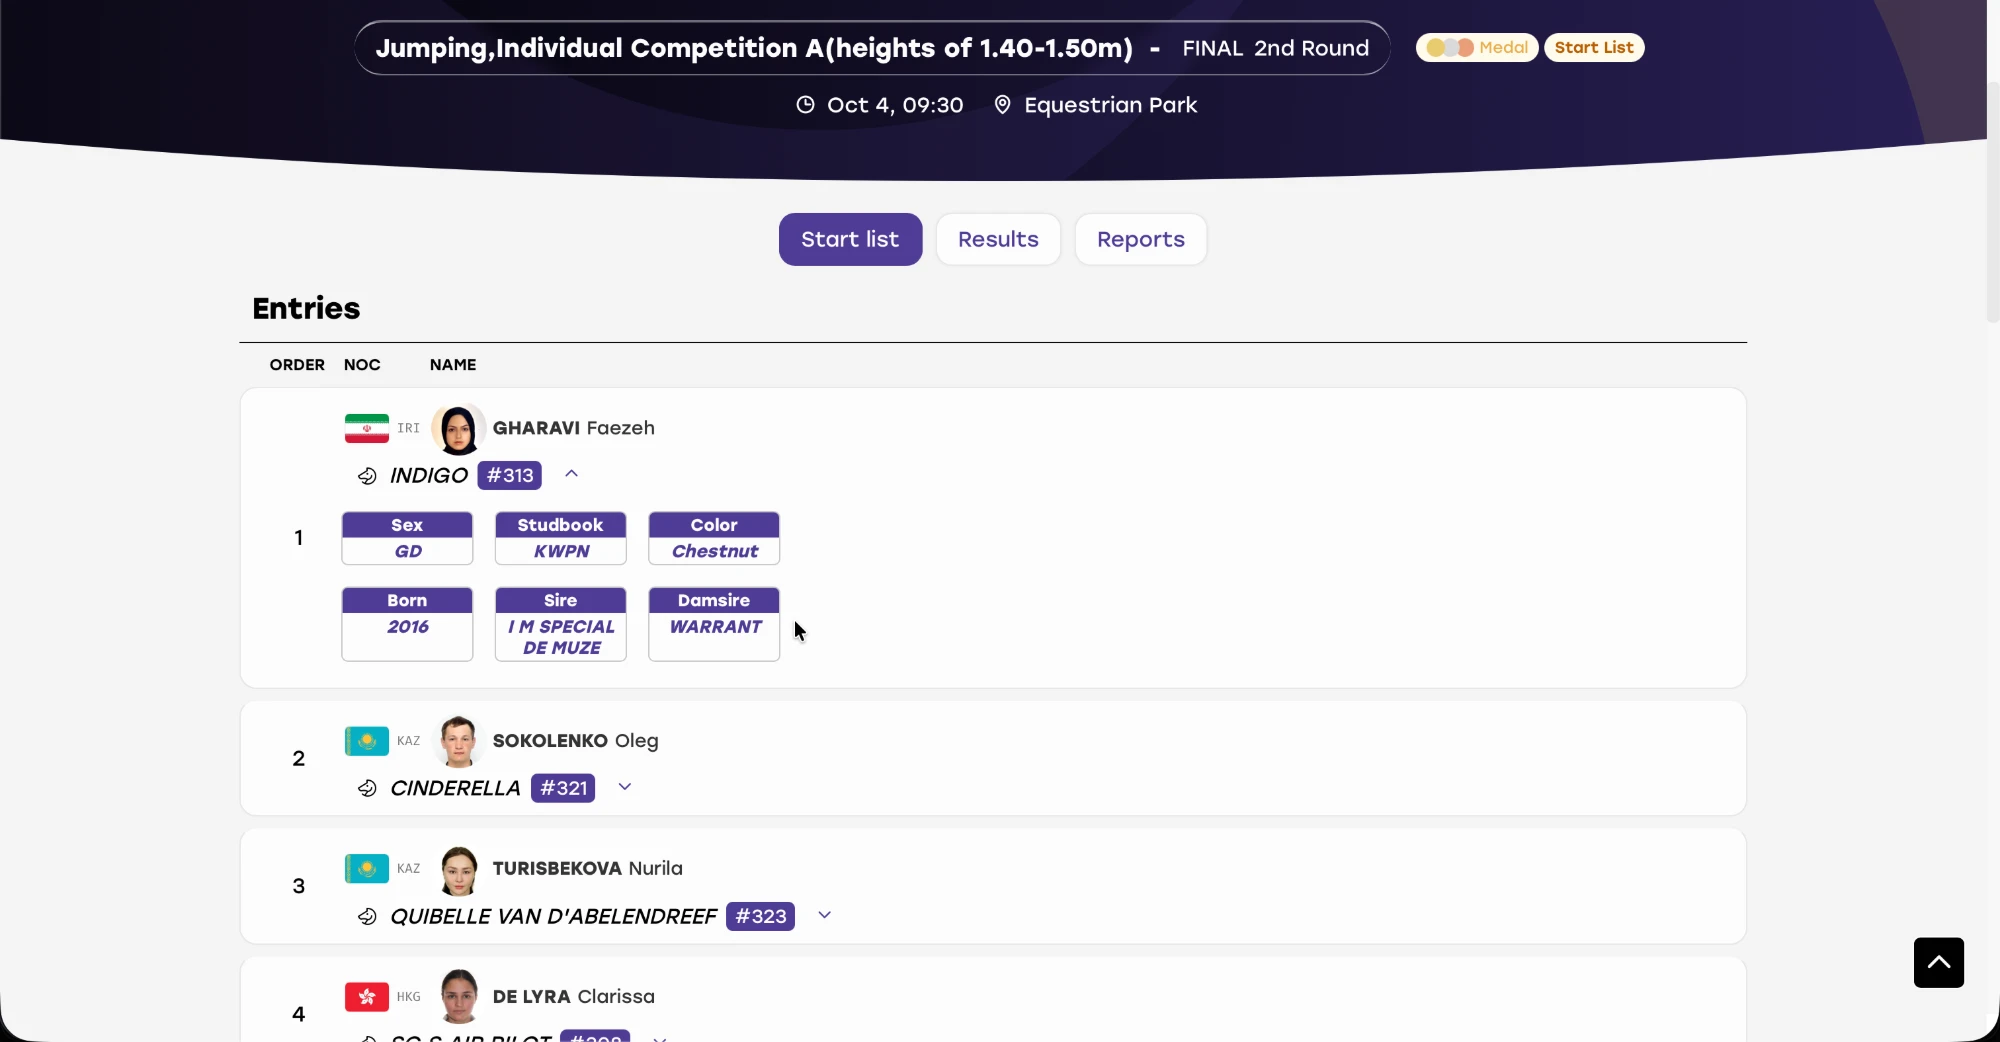Open the Reports tab
This screenshot has height=1042, width=2000.
click(1141, 240)
